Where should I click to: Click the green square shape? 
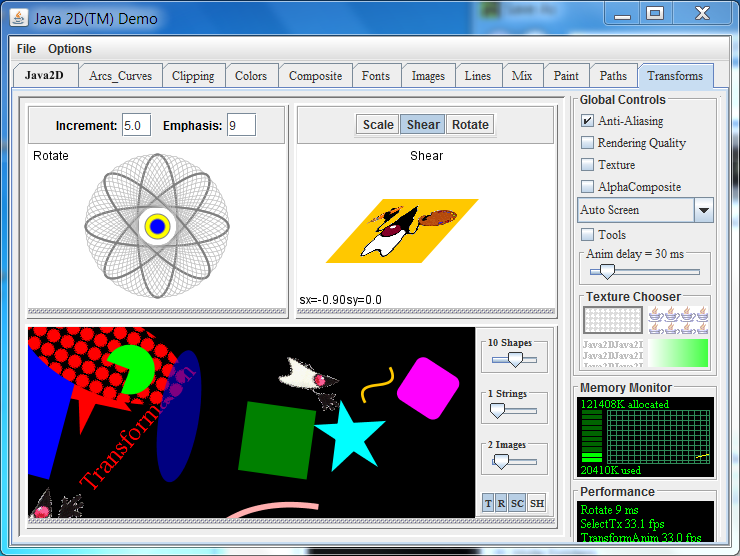(277, 440)
